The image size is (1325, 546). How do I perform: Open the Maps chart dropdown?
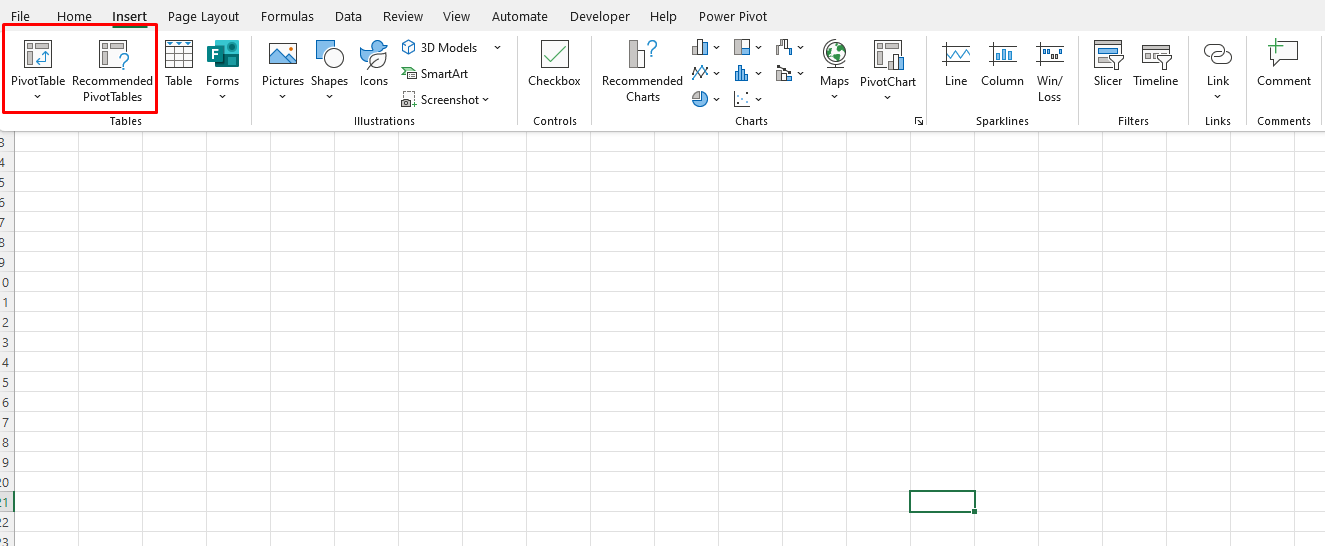point(834,97)
